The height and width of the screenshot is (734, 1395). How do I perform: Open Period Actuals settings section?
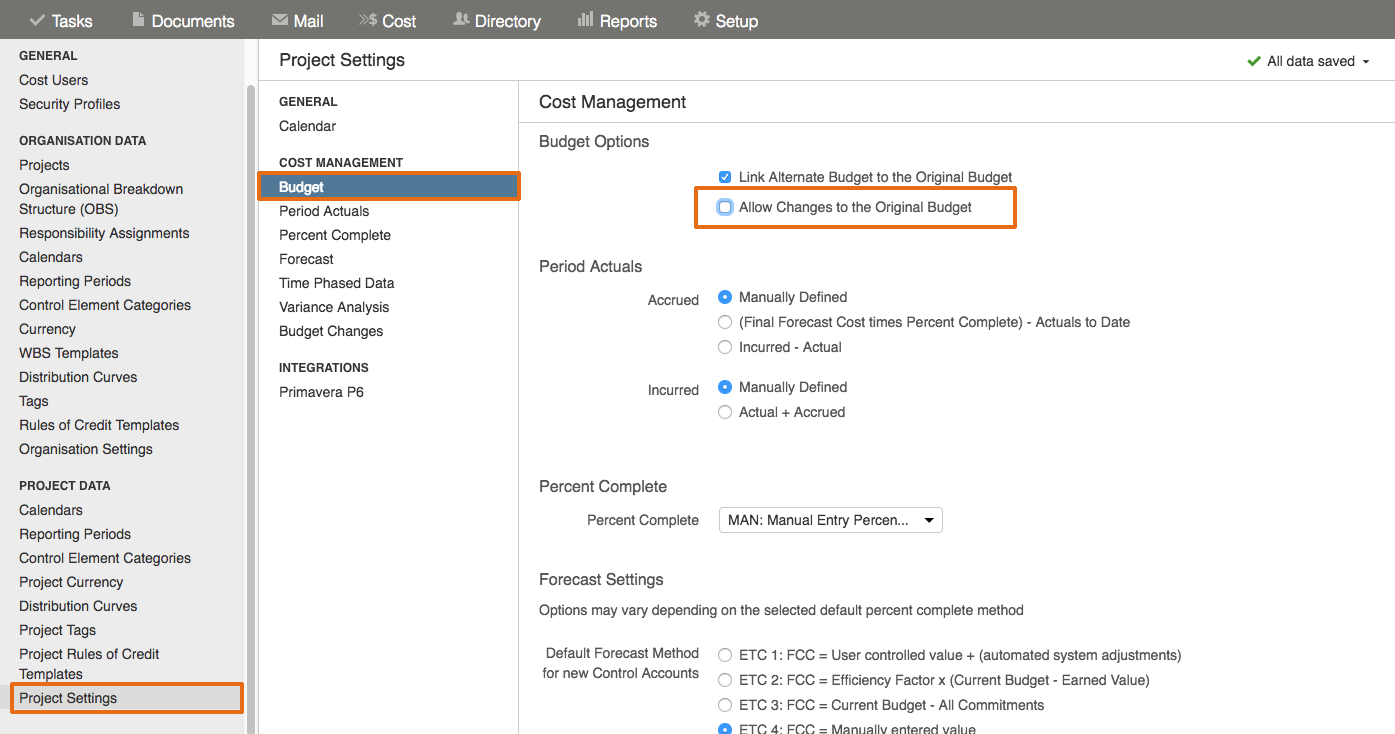click(324, 211)
